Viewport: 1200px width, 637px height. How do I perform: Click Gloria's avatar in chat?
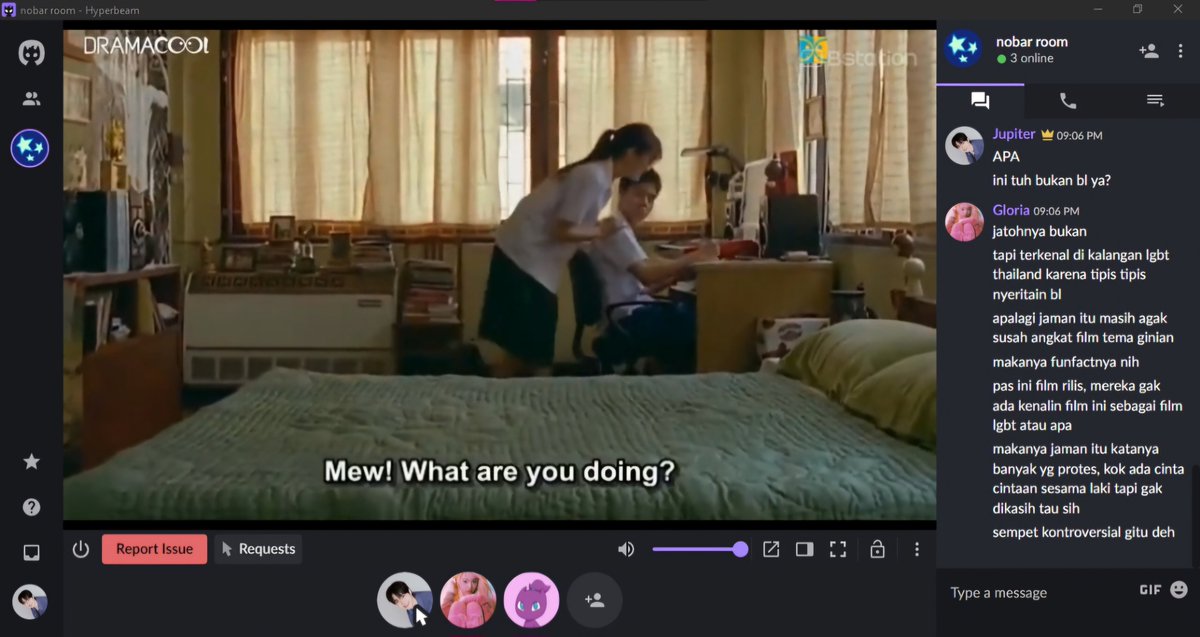964,222
